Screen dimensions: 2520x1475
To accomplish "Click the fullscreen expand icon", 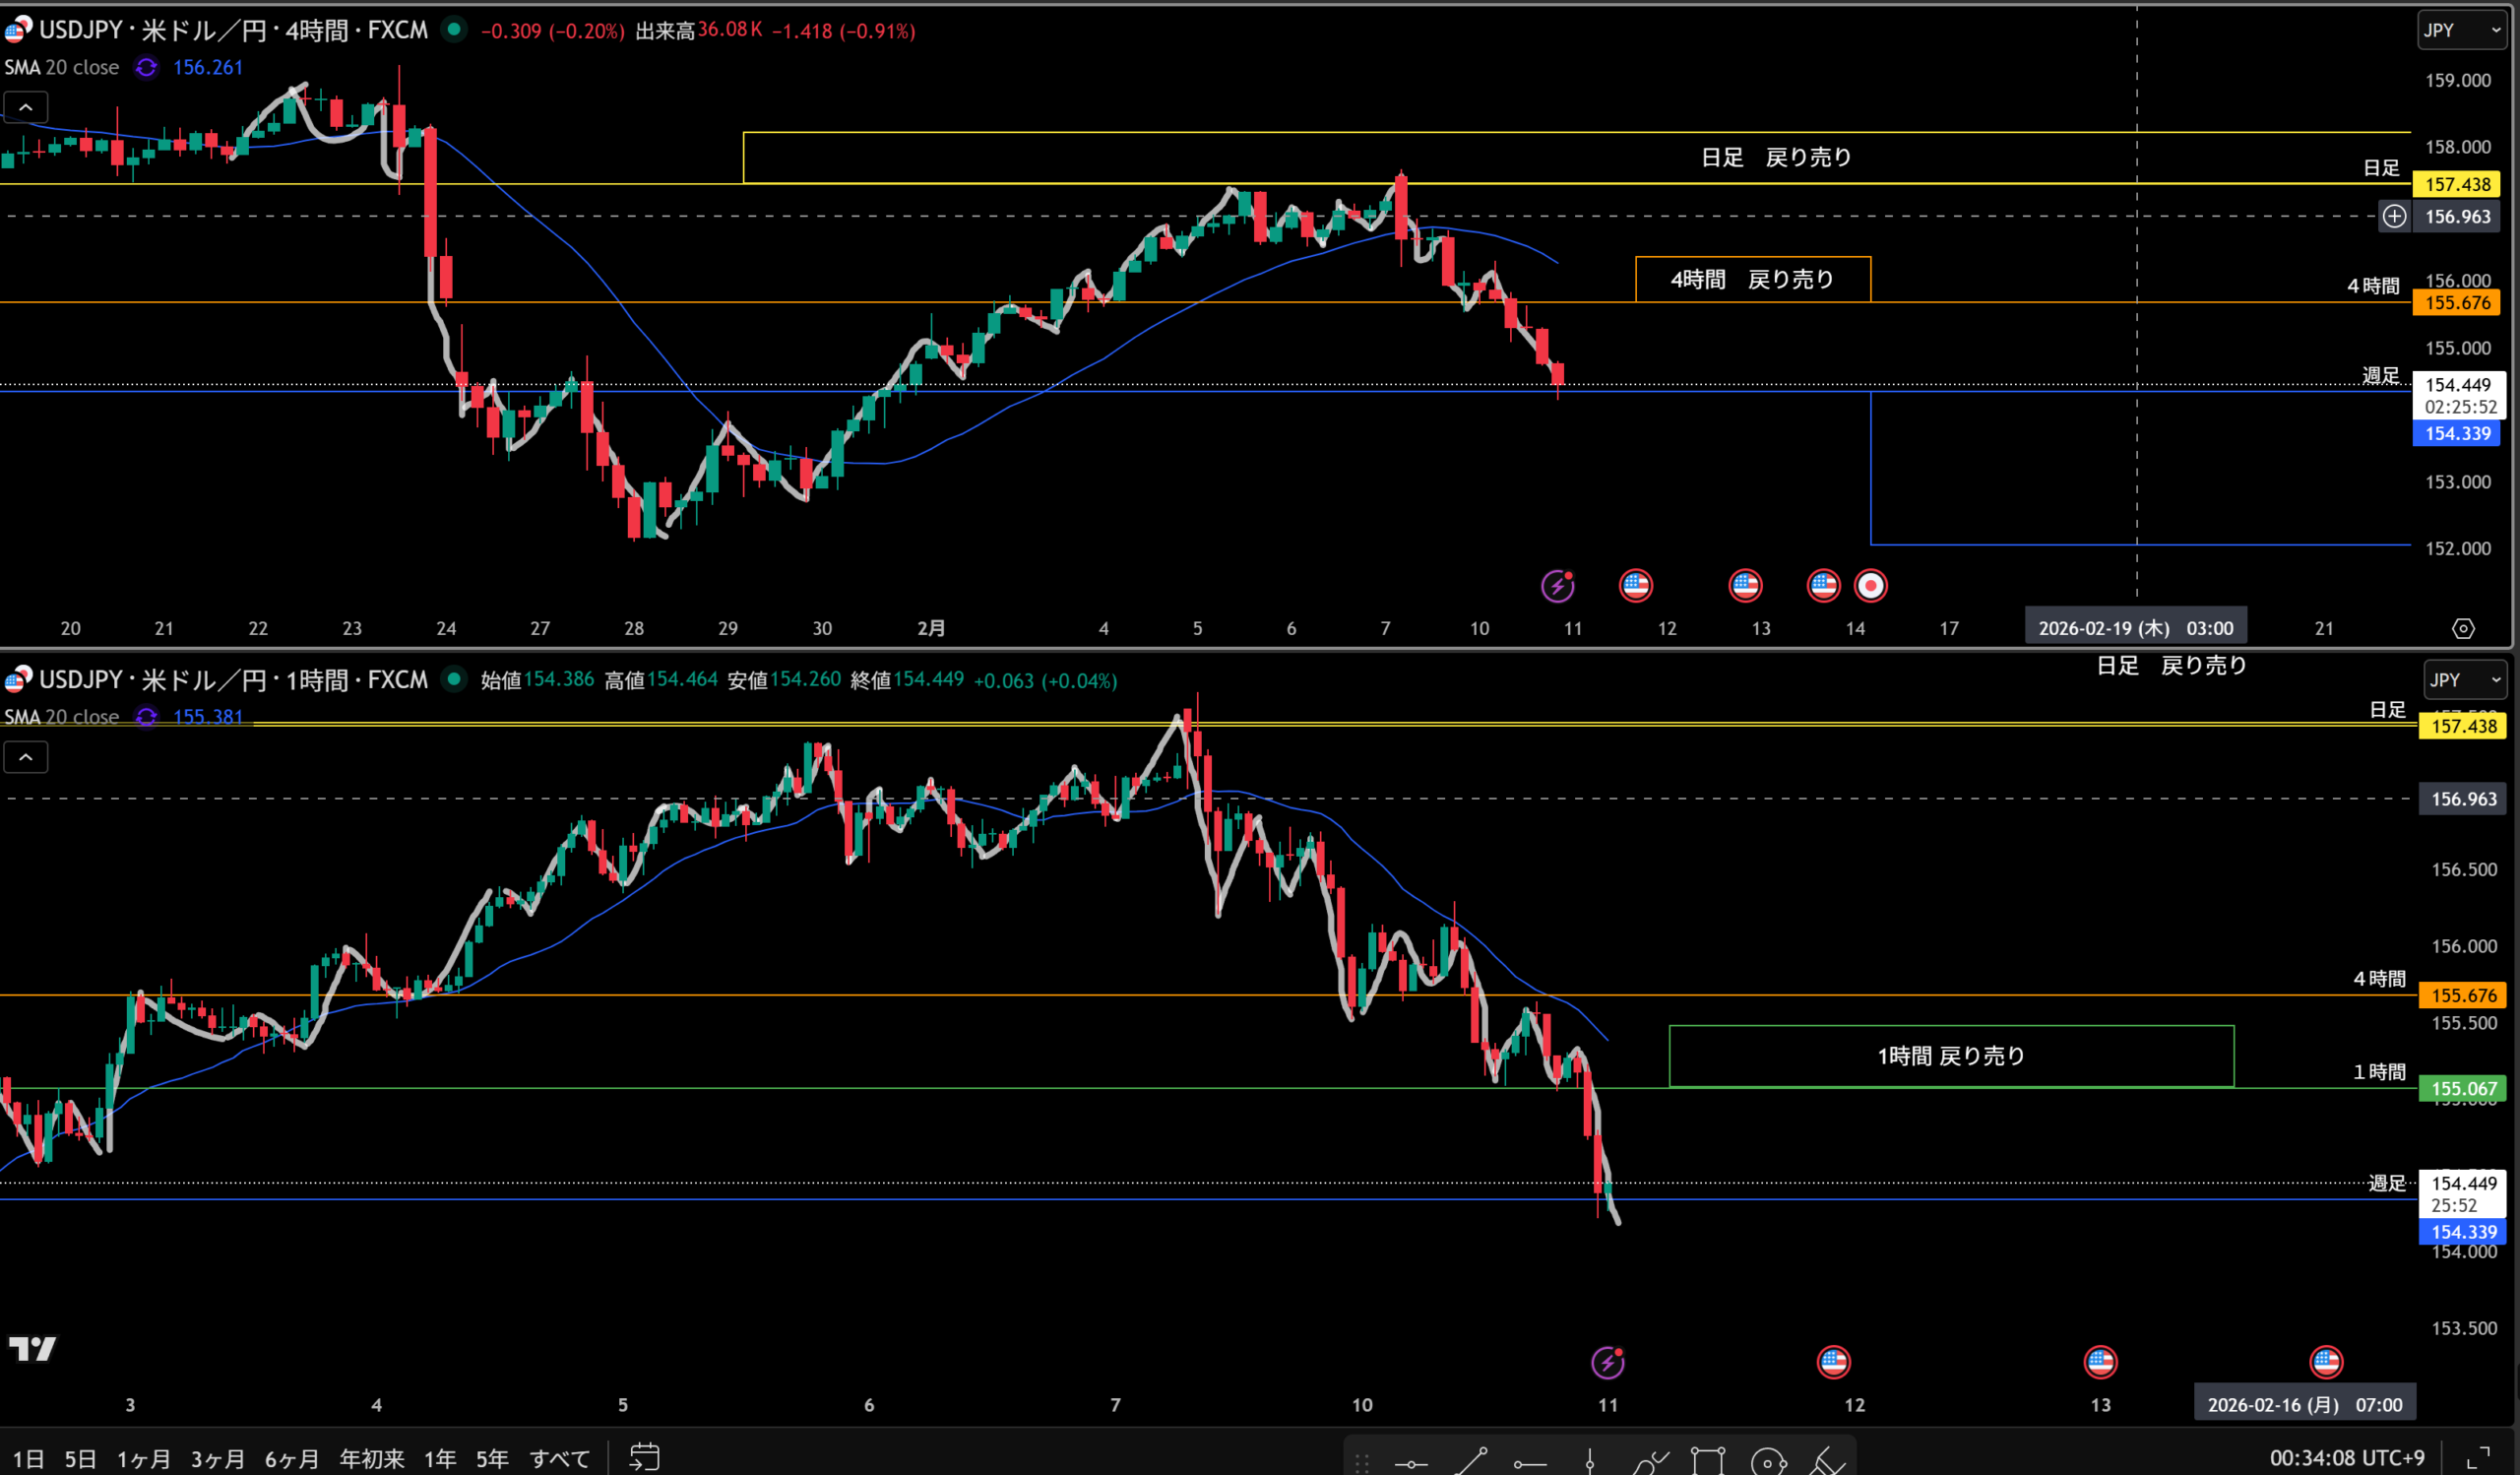I will (2479, 1458).
